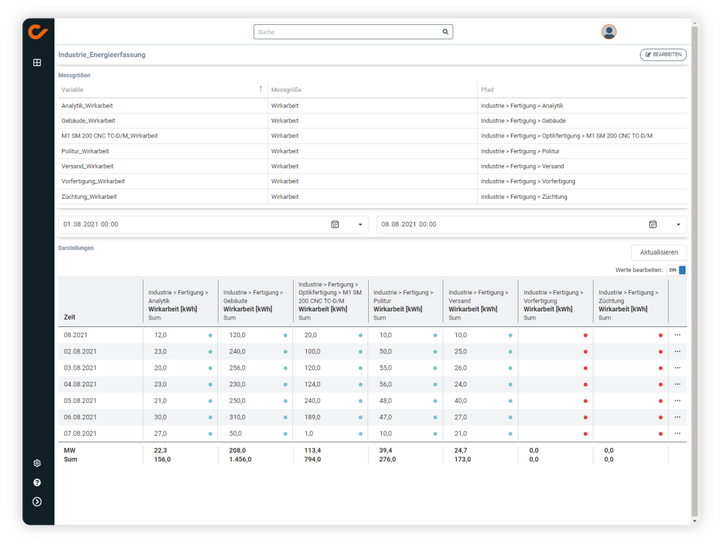This screenshot has width=720, height=540.
Task: Open calendar picker for end date 08.08.2021
Action: click(652, 225)
